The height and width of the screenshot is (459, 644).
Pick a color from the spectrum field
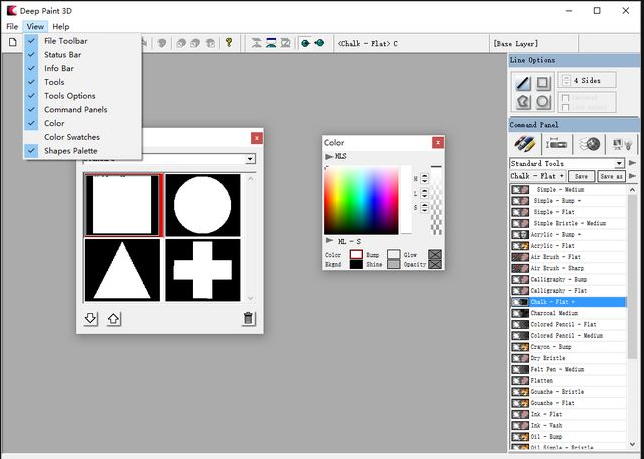360,198
